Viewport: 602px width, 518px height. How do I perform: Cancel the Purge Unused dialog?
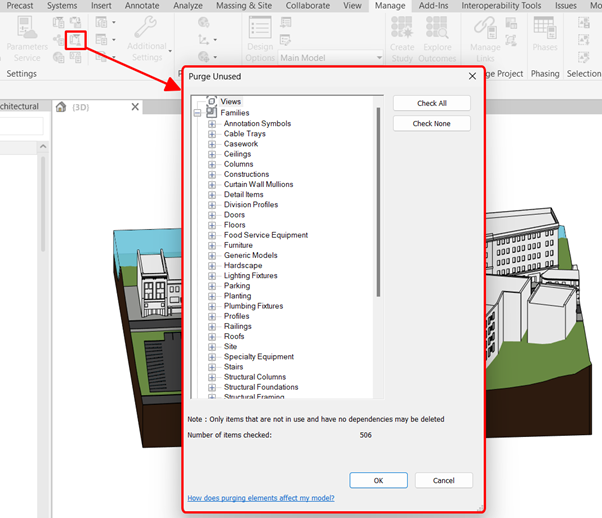[x=443, y=480]
